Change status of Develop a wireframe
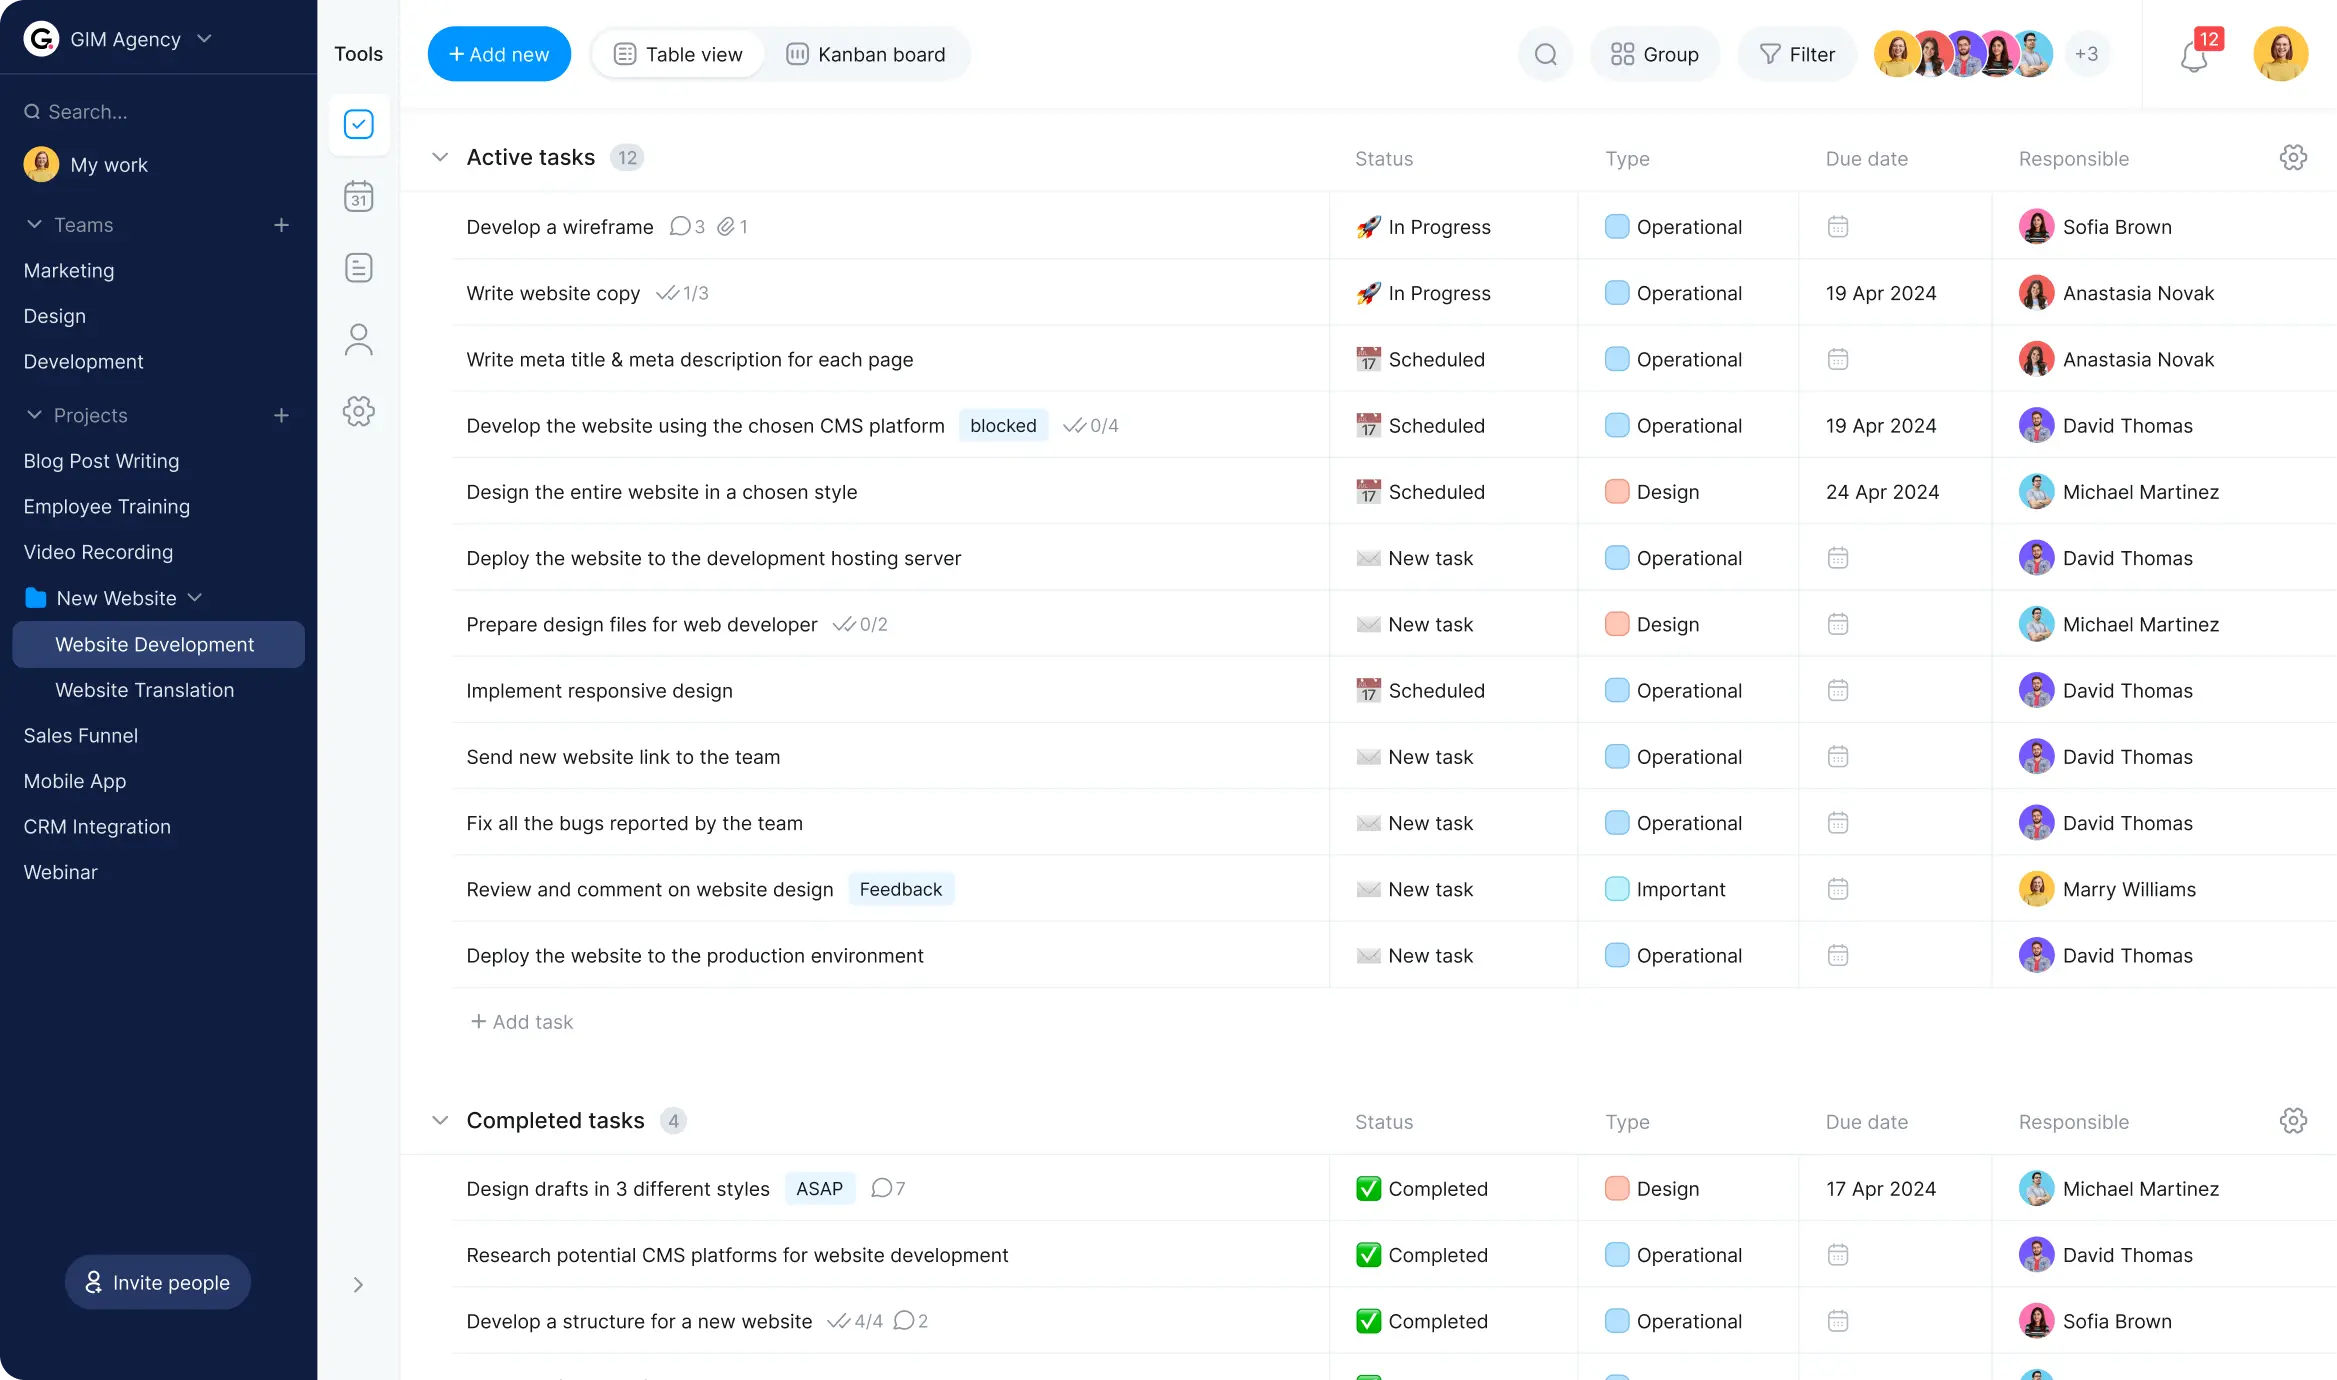The image size is (2337, 1380). coord(1423,227)
